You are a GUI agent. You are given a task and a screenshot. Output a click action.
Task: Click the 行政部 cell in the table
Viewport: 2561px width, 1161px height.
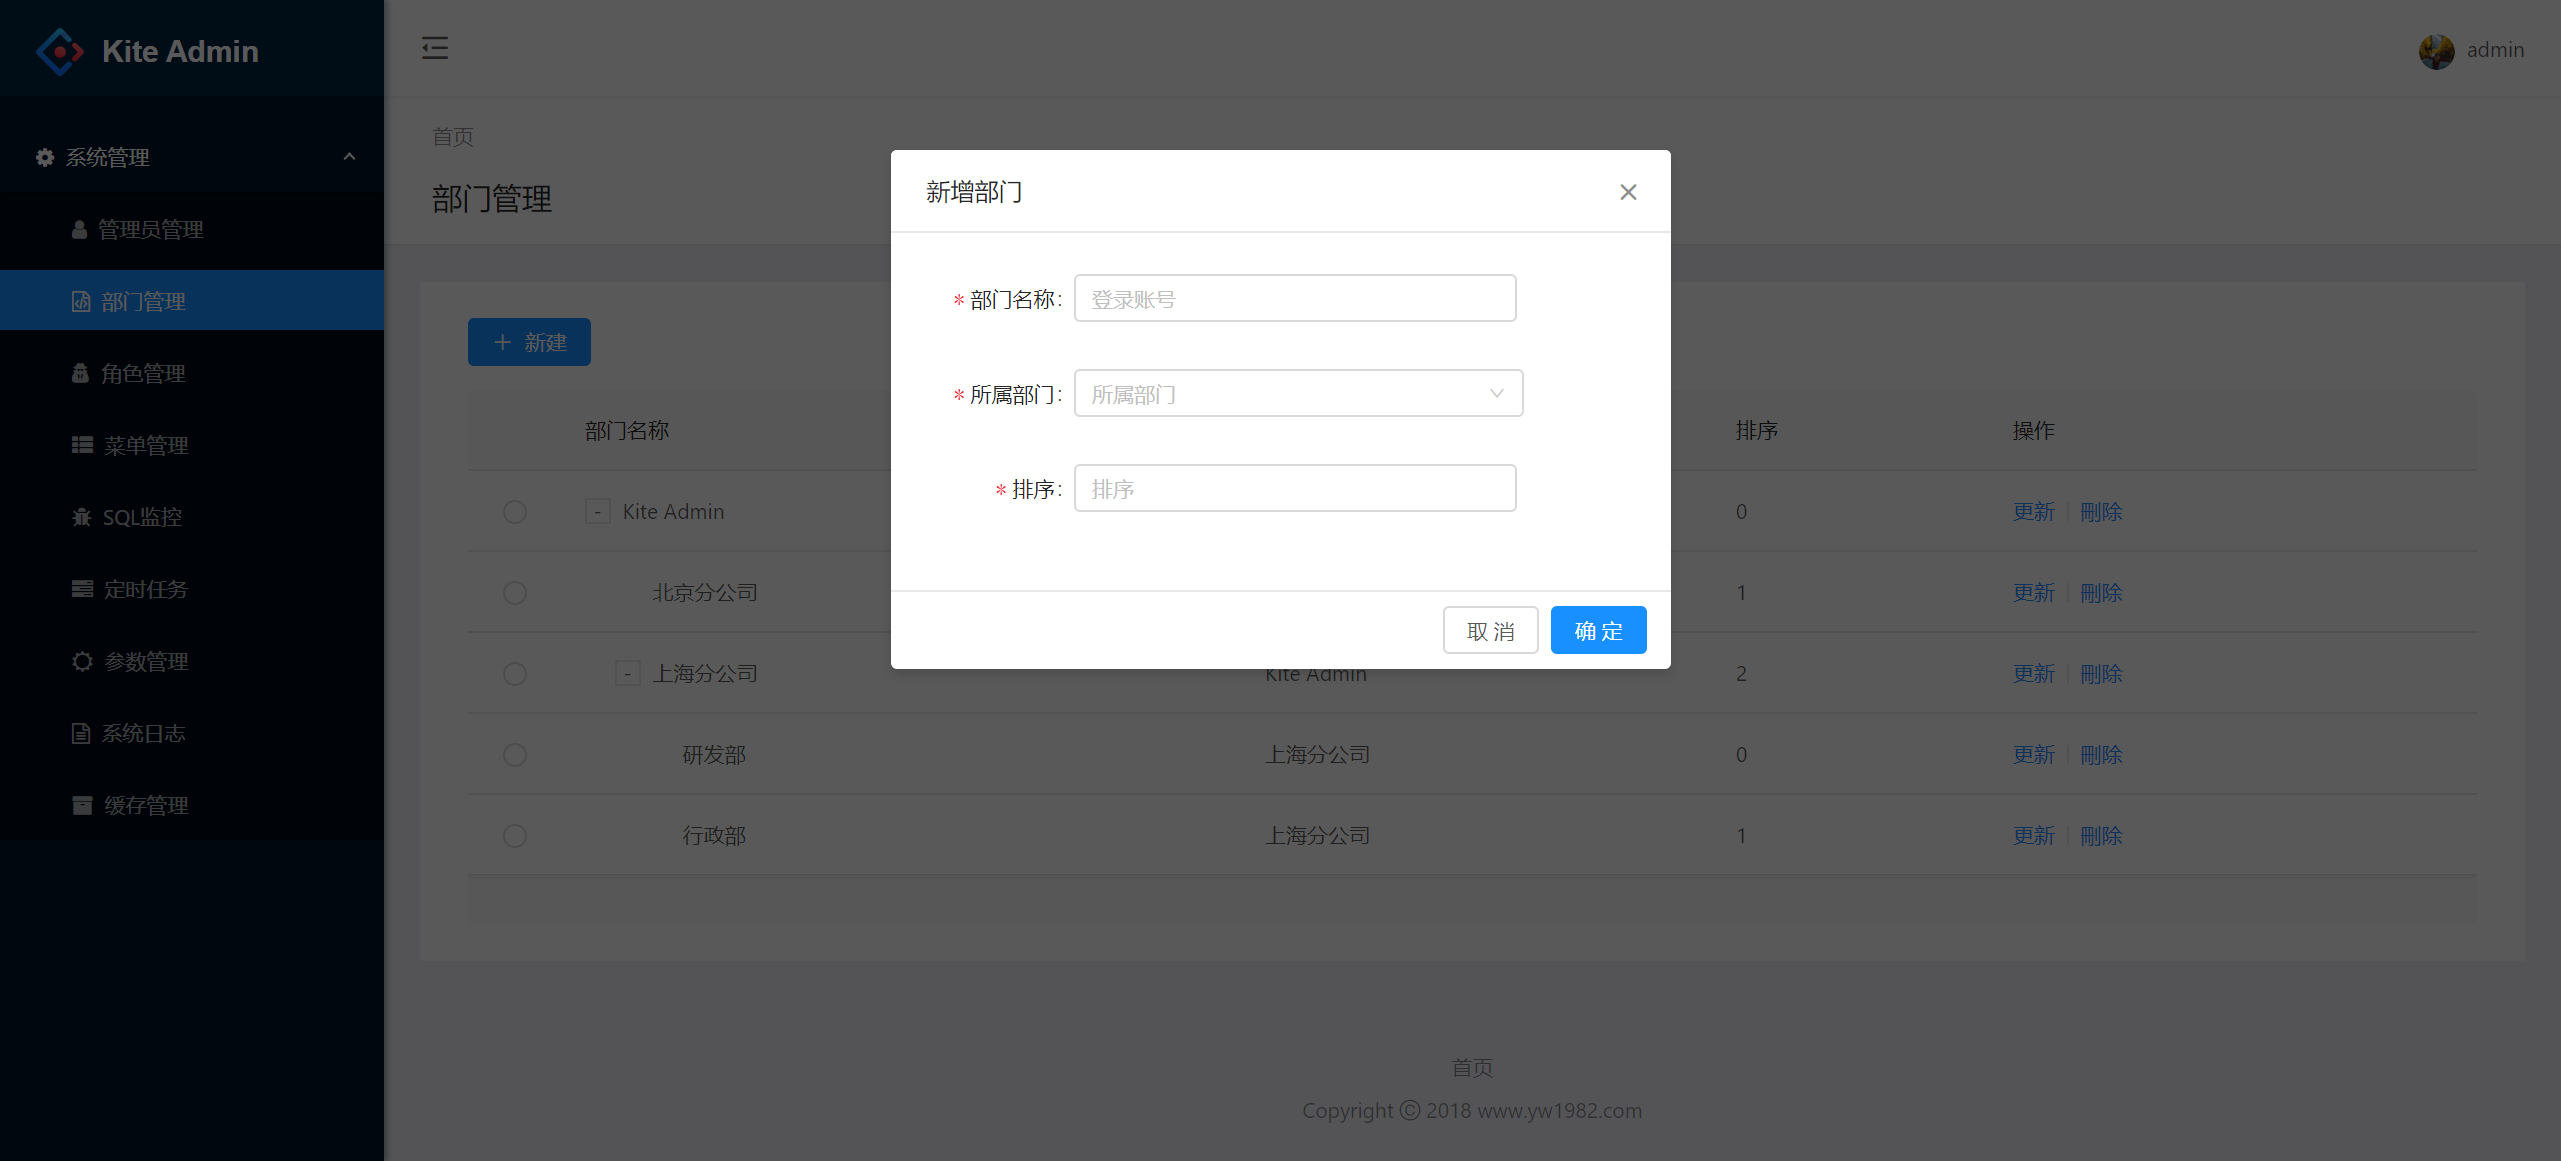(x=714, y=836)
